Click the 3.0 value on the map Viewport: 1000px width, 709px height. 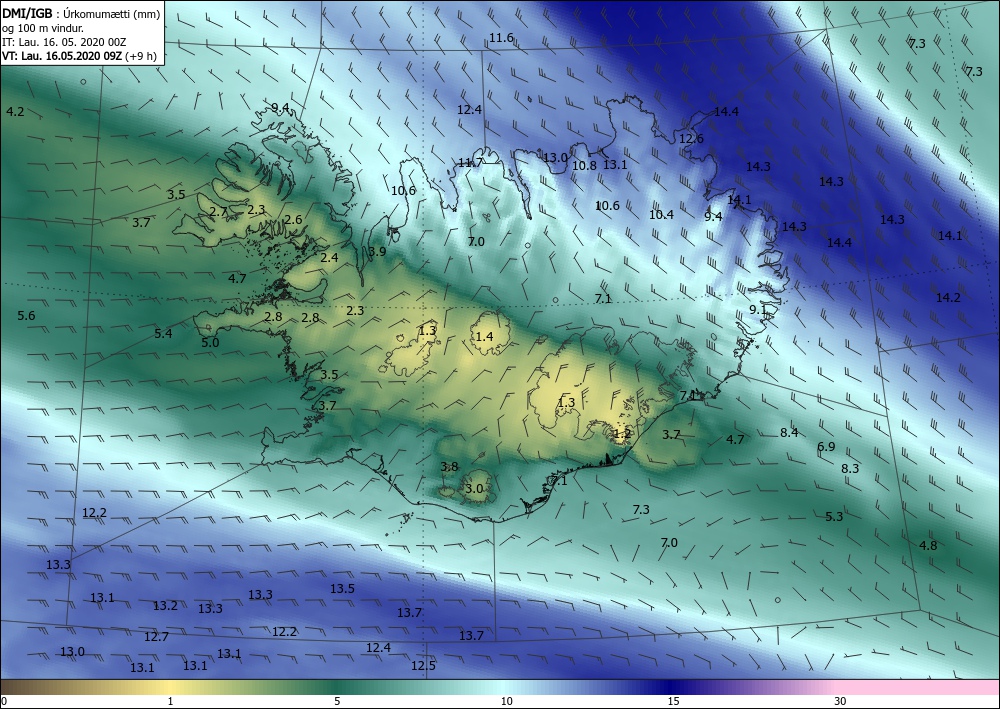coord(474,489)
